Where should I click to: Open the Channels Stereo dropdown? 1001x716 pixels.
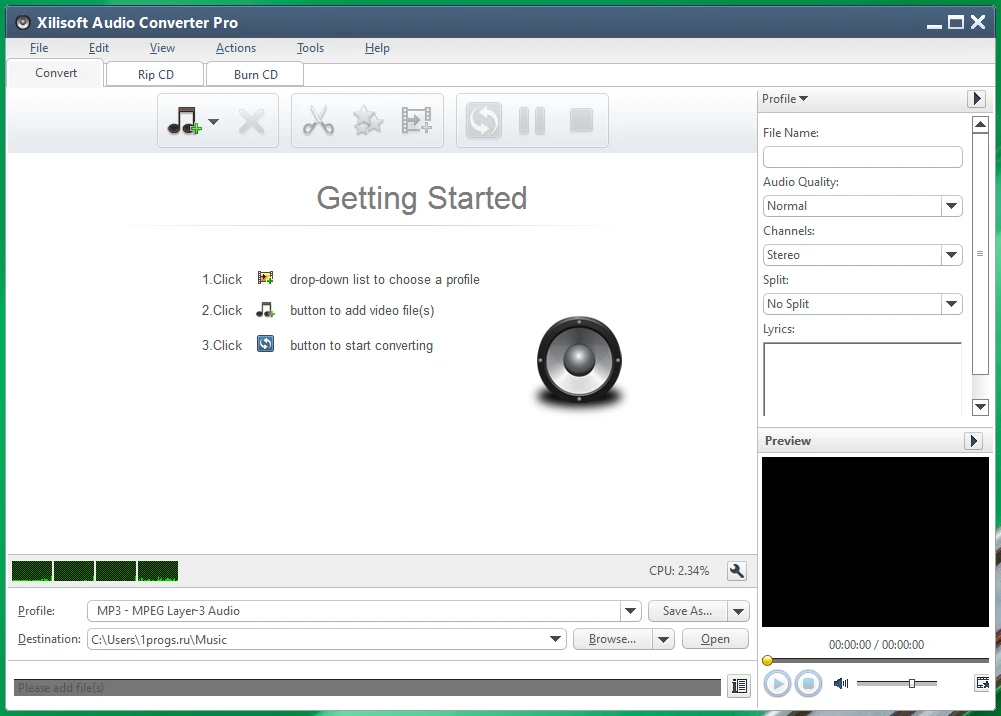click(951, 255)
